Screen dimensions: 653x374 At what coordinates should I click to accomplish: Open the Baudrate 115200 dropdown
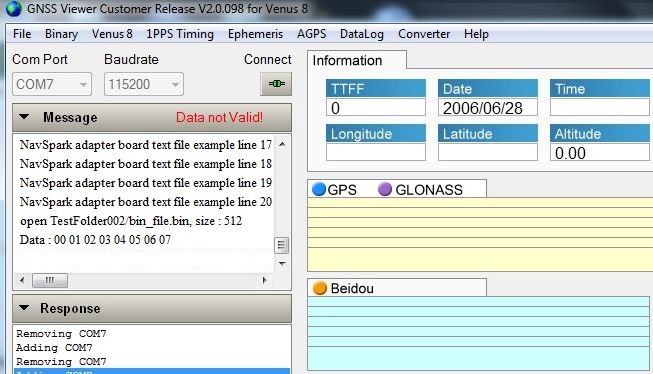coord(144,84)
